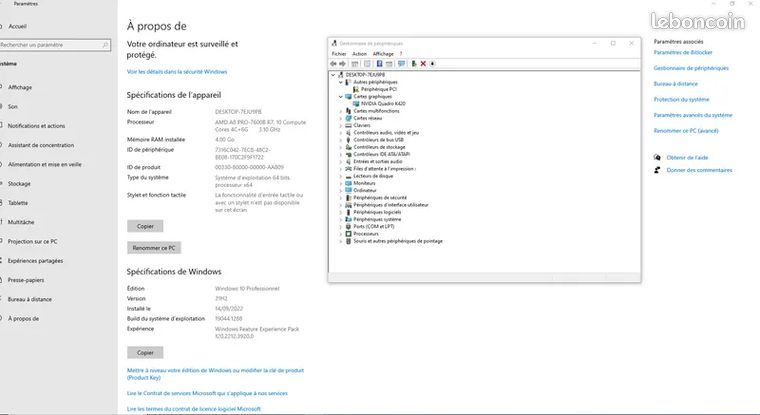Collapse the Cartes graphiques node

click(x=341, y=97)
